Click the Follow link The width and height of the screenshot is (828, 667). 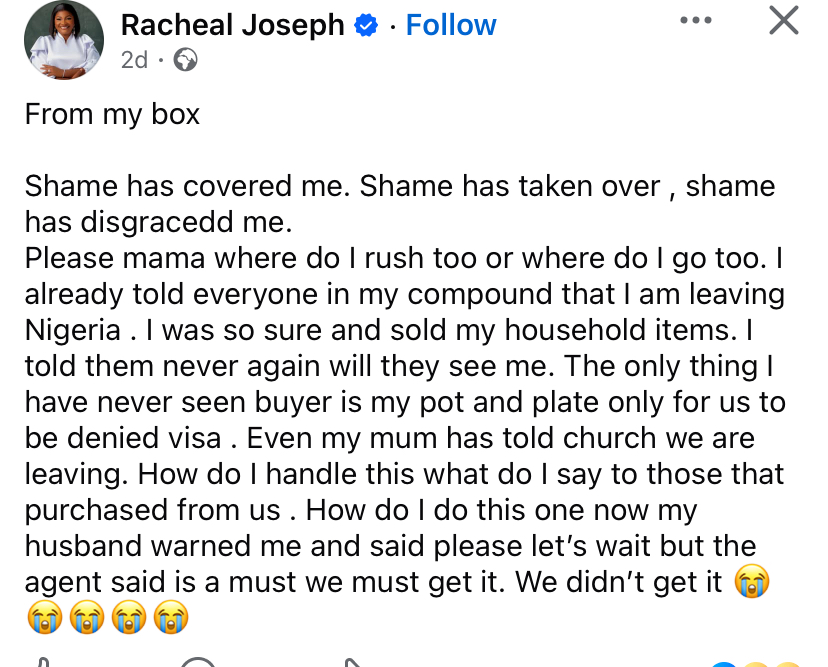450,25
